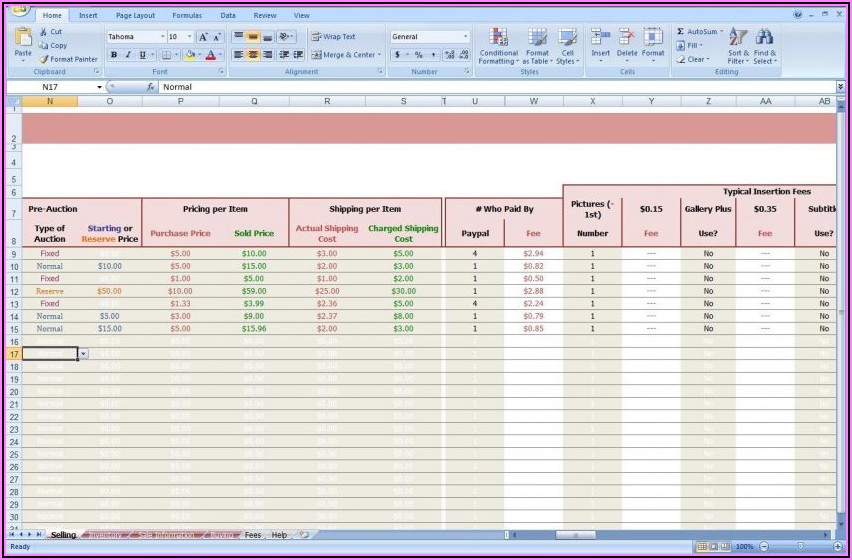
Task: Click the Cut button
Action: coord(51,32)
